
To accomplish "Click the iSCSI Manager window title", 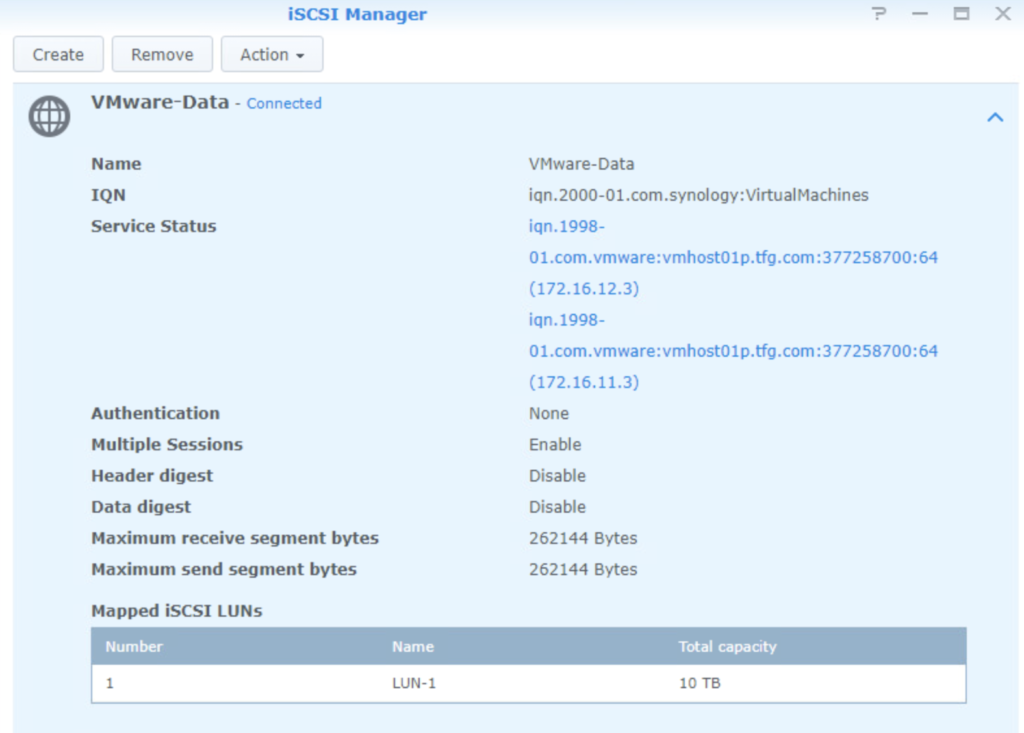I will 355,14.
